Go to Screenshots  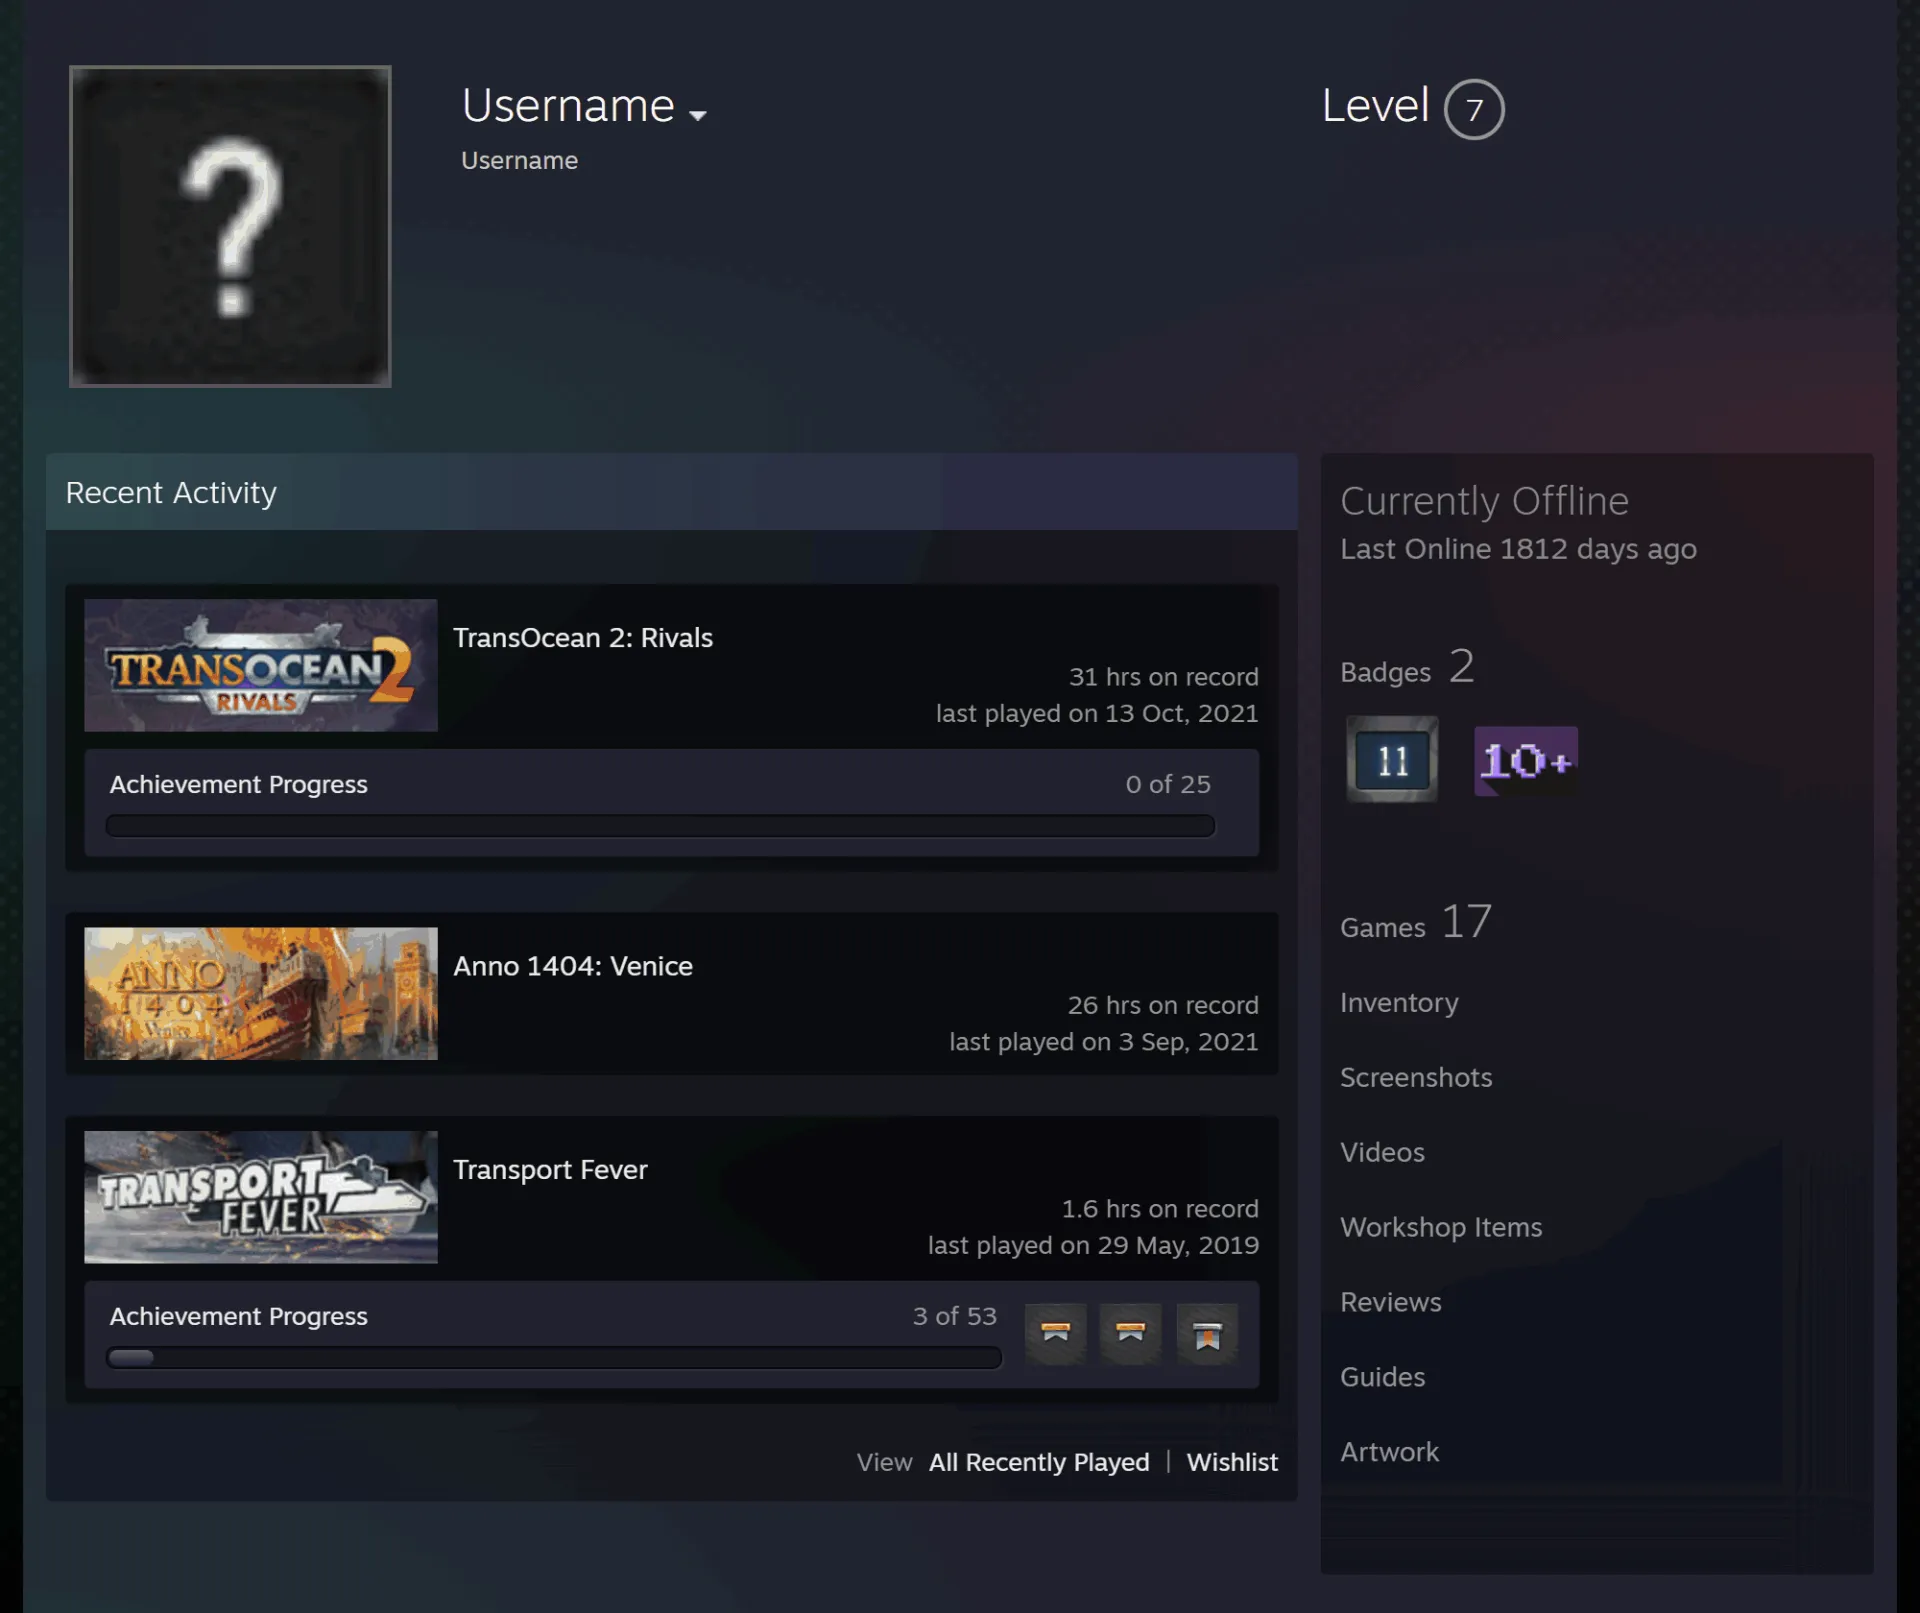click(x=1416, y=1078)
